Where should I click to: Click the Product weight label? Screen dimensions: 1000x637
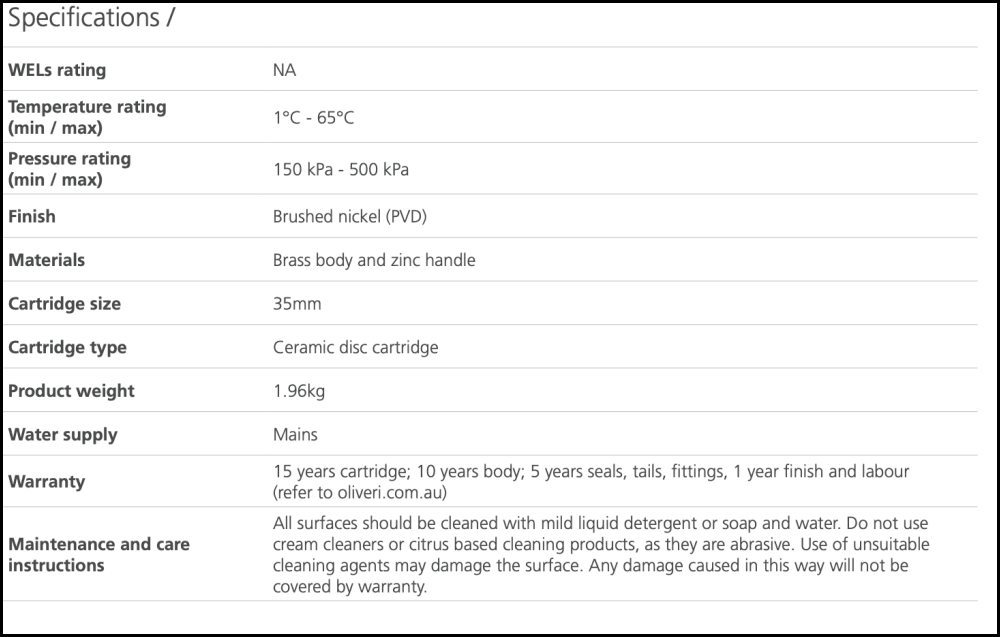click(x=71, y=391)
